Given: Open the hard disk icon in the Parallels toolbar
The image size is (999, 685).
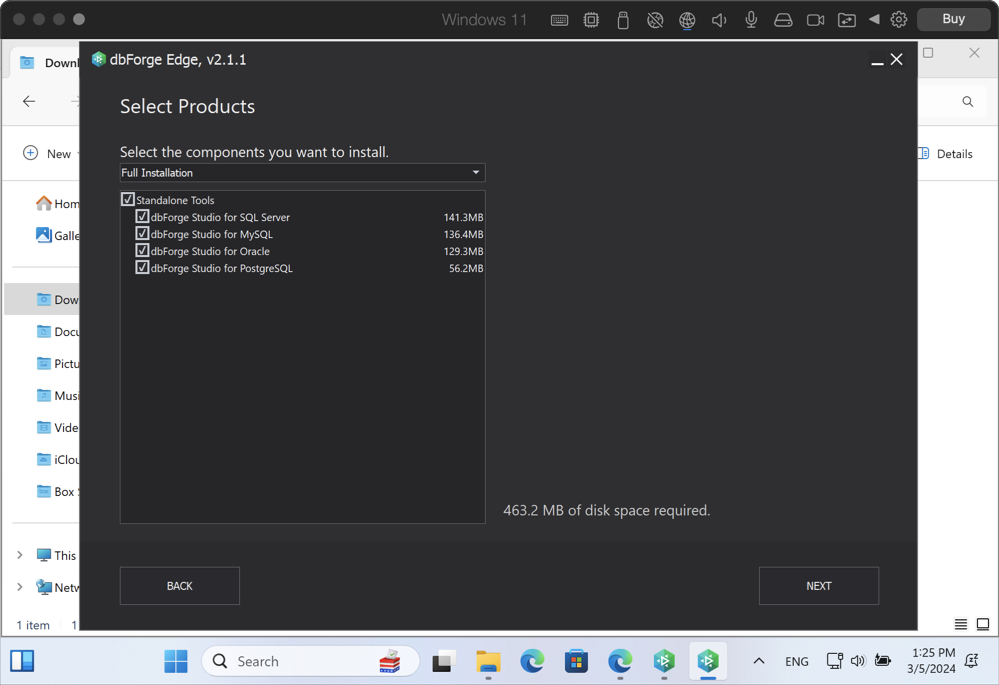Looking at the screenshot, I should (x=783, y=20).
